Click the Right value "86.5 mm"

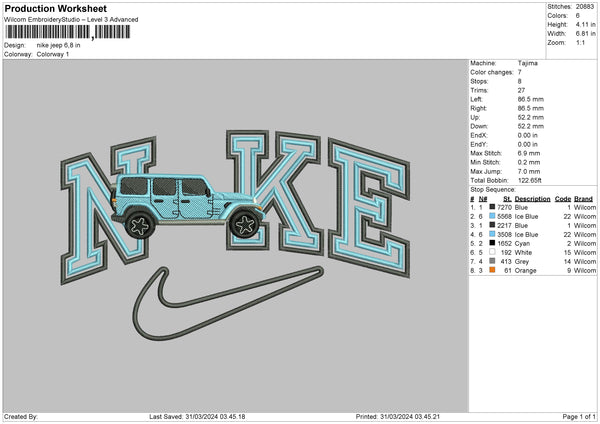click(x=530, y=108)
